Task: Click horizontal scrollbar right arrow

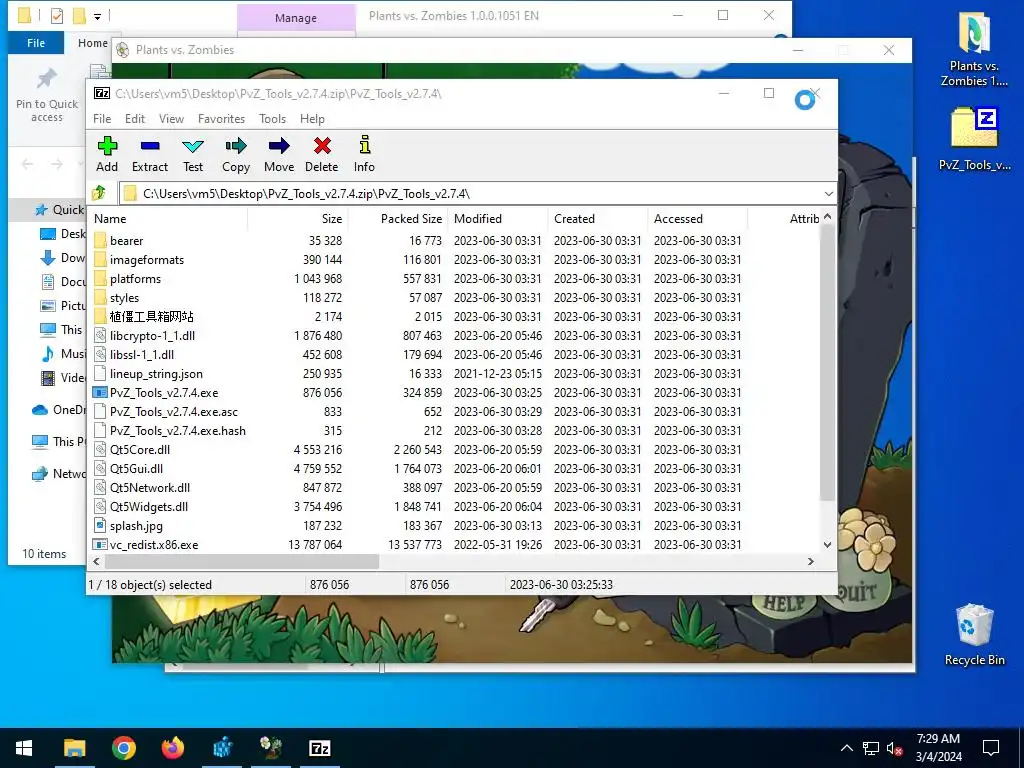Action: point(810,562)
